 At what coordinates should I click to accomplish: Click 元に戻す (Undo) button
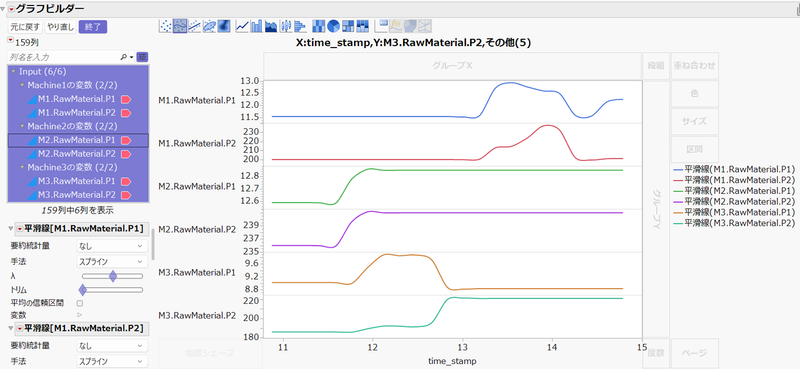26,27
